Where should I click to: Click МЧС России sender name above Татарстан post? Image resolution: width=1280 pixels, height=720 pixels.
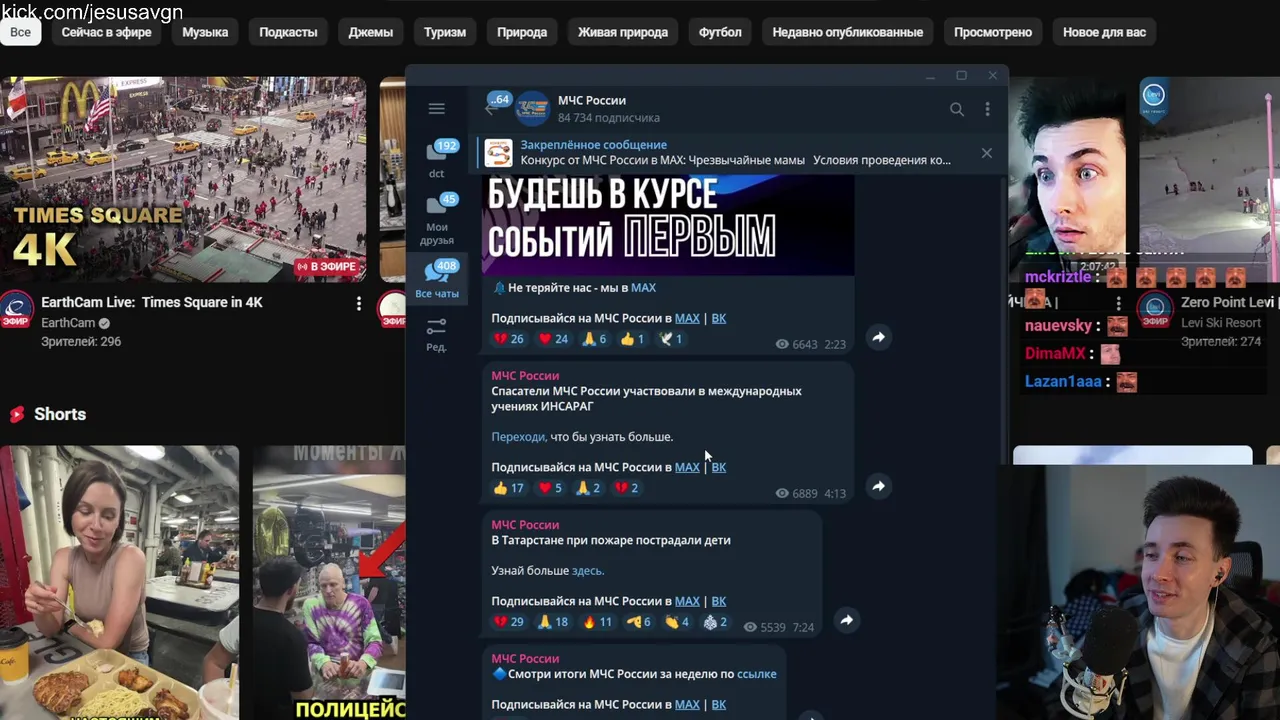point(525,525)
